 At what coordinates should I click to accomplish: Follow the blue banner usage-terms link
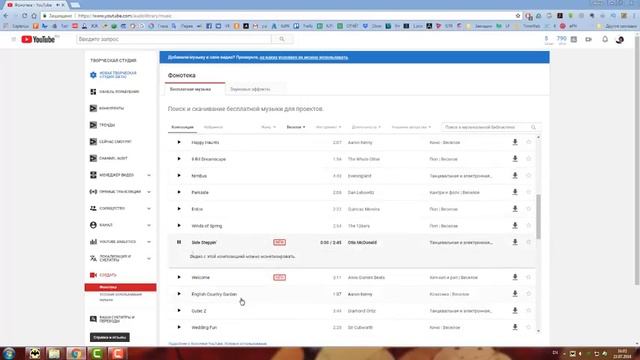(304, 58)
